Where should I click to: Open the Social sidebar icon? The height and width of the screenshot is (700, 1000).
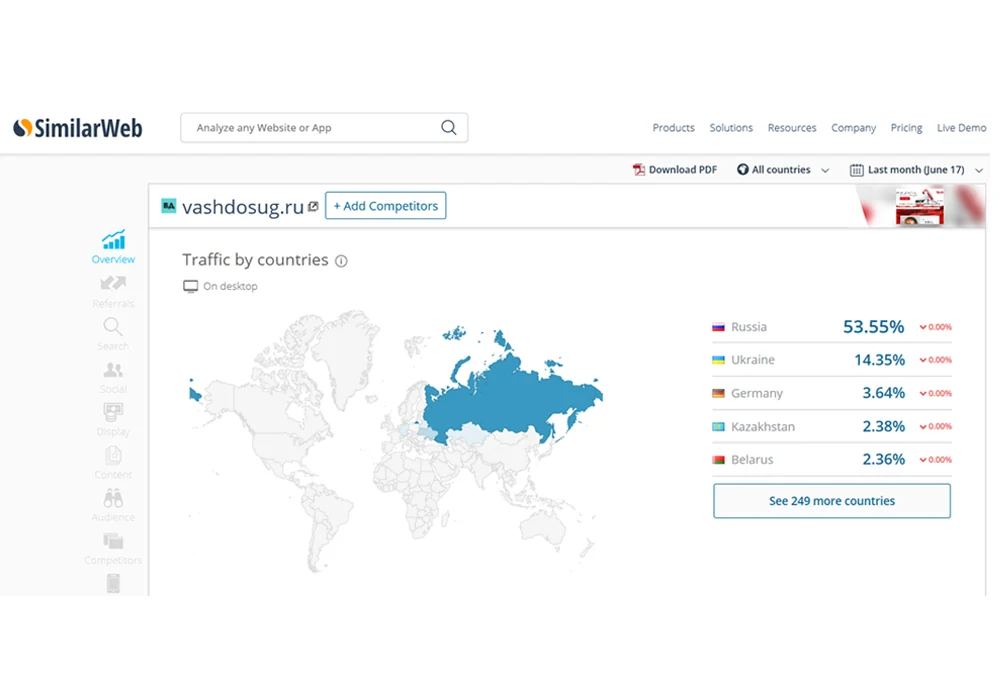pyautogui.click(x=113, y=370)
